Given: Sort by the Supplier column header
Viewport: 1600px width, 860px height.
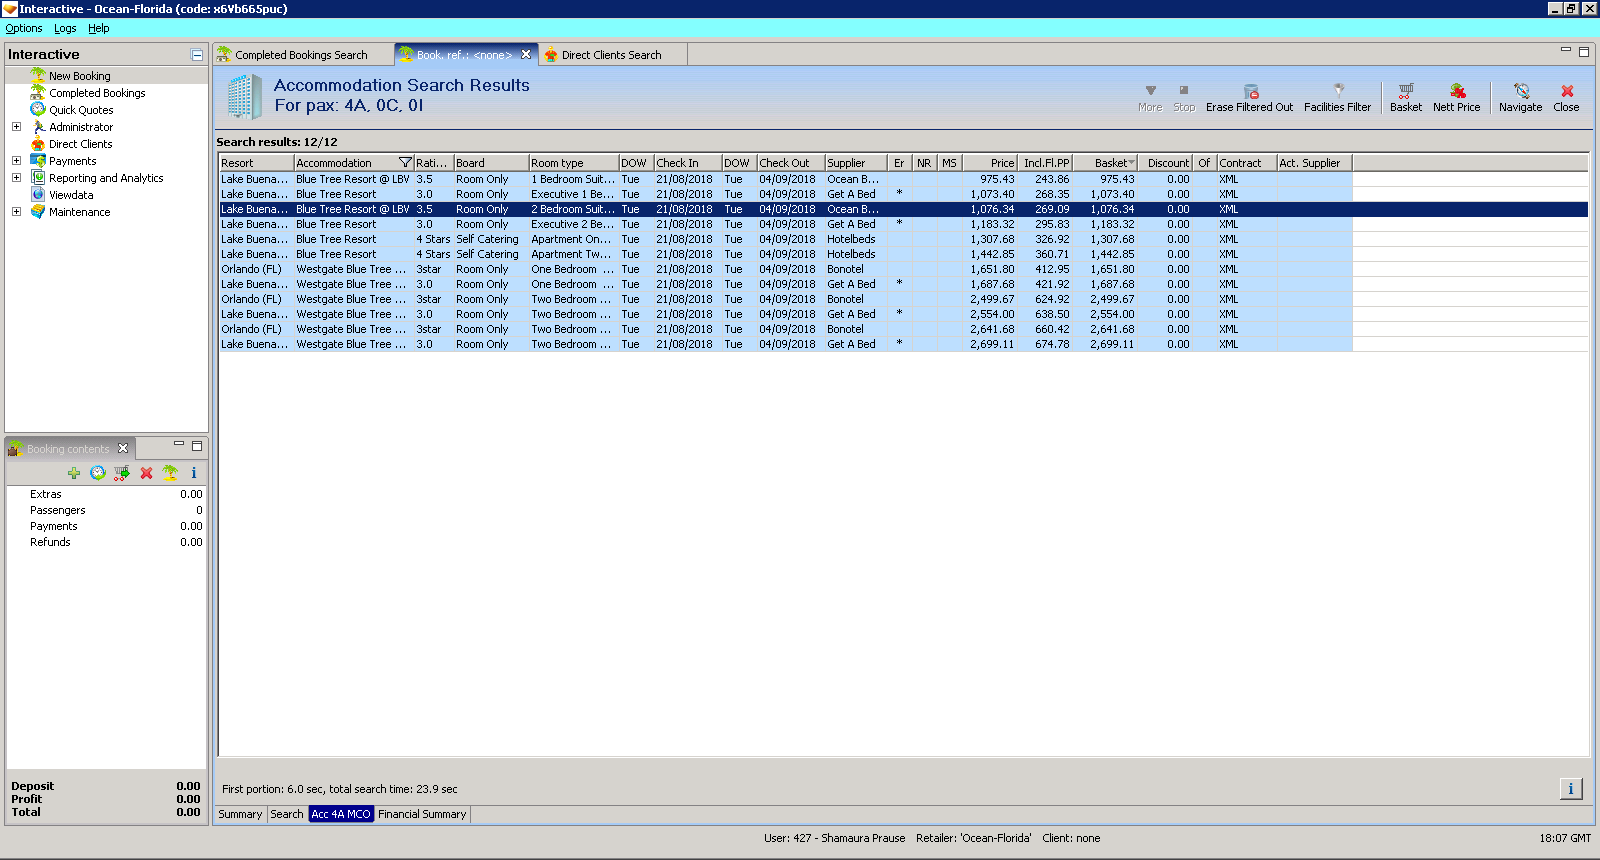Looking at the screenshot, I should [855, 163].
